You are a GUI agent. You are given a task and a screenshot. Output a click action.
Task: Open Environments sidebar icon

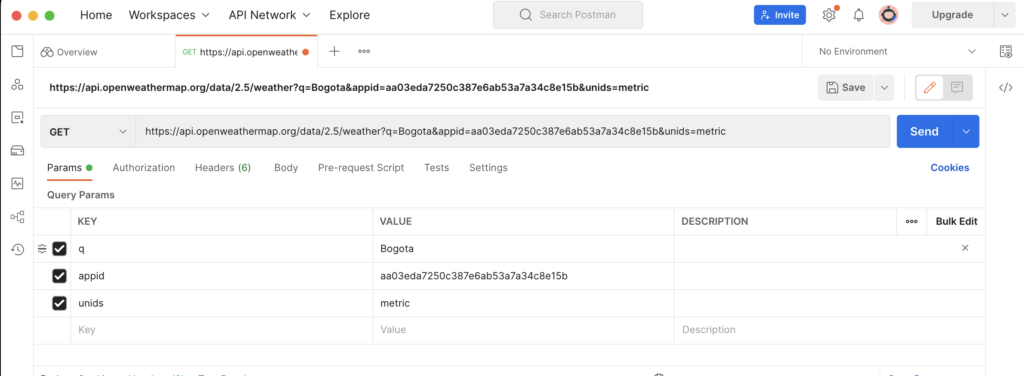coord(17,118)
